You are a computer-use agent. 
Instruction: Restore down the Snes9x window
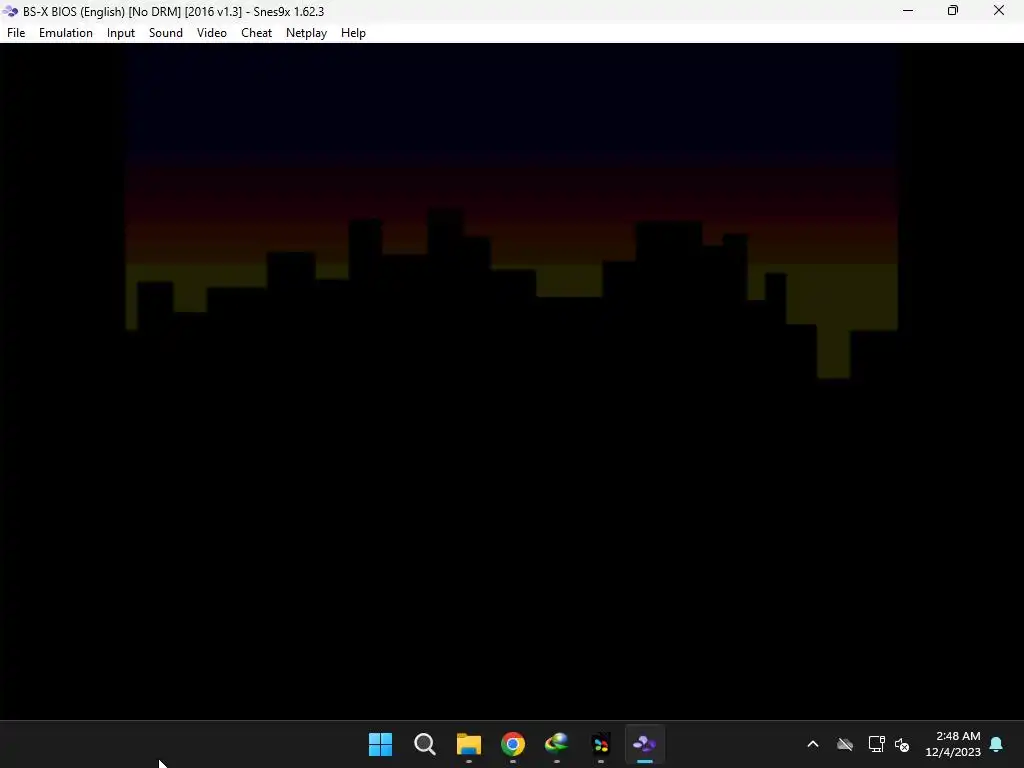click(953, 11)
